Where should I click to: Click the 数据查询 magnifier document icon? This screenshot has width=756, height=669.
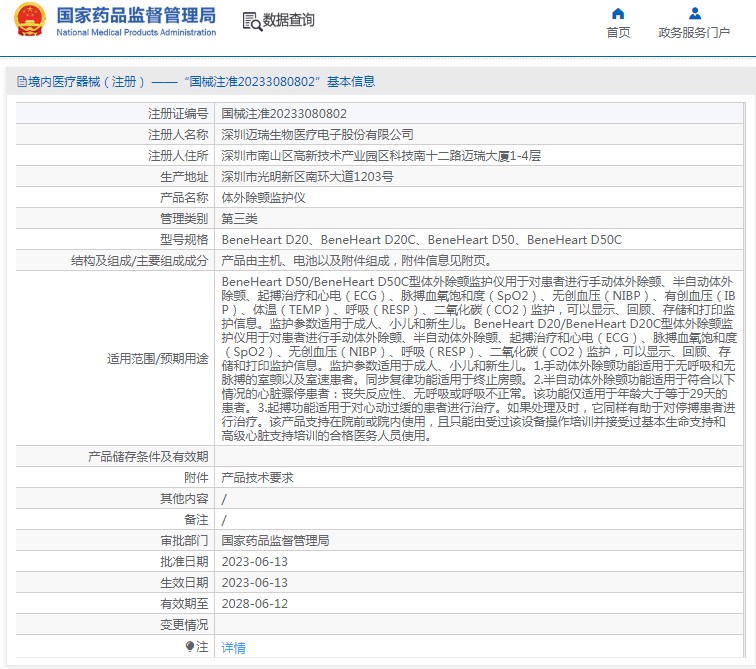point(252,21)
